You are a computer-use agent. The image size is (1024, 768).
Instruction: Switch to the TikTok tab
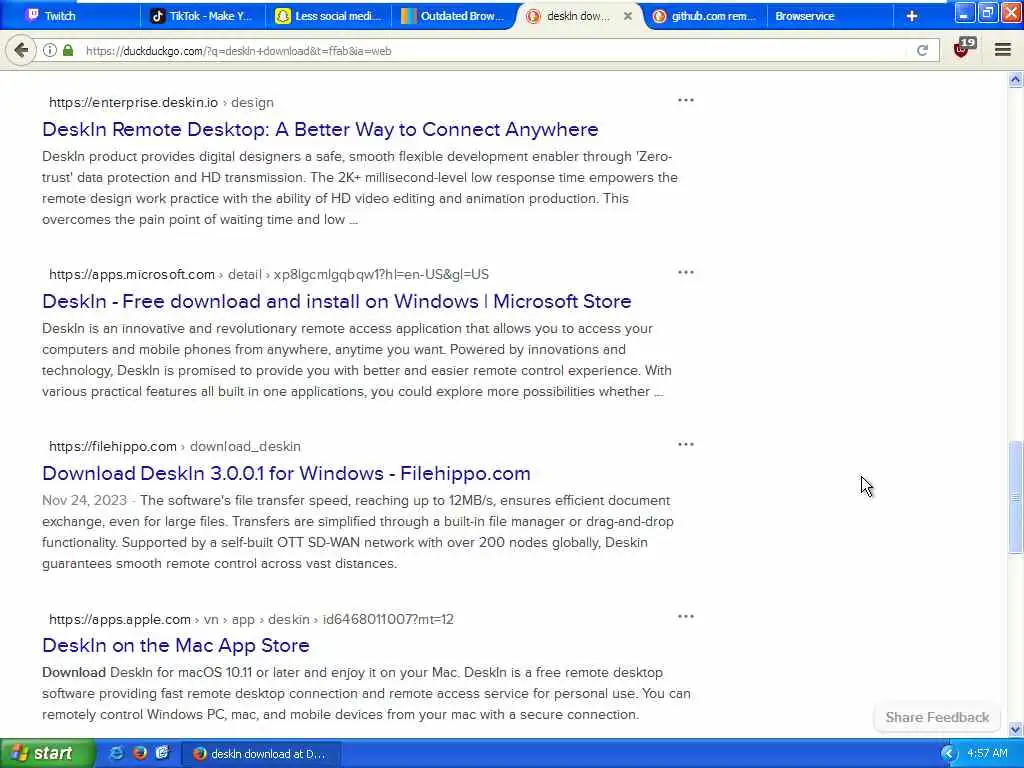click(202, 16)
